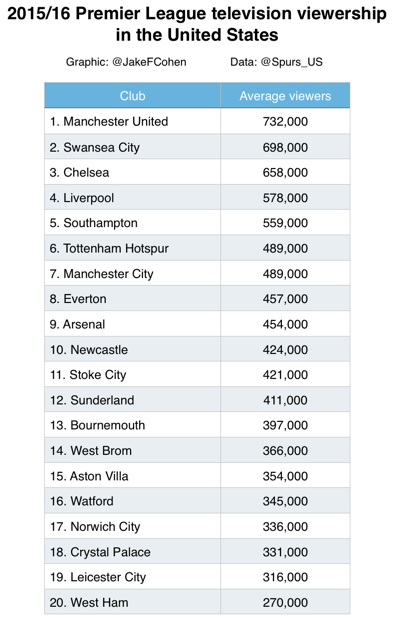Click the @JakeFCohen graphic credit
The width and height of the screenshot is (393, 621).
click(149, 62)
